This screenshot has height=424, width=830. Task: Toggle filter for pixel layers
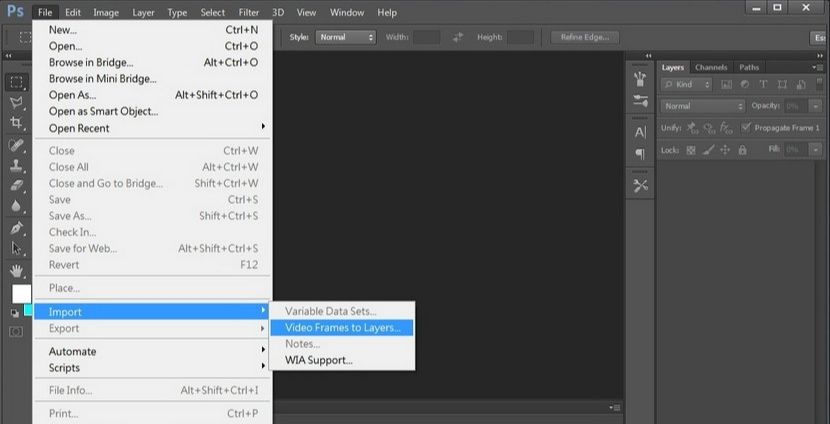coord(726,84)
